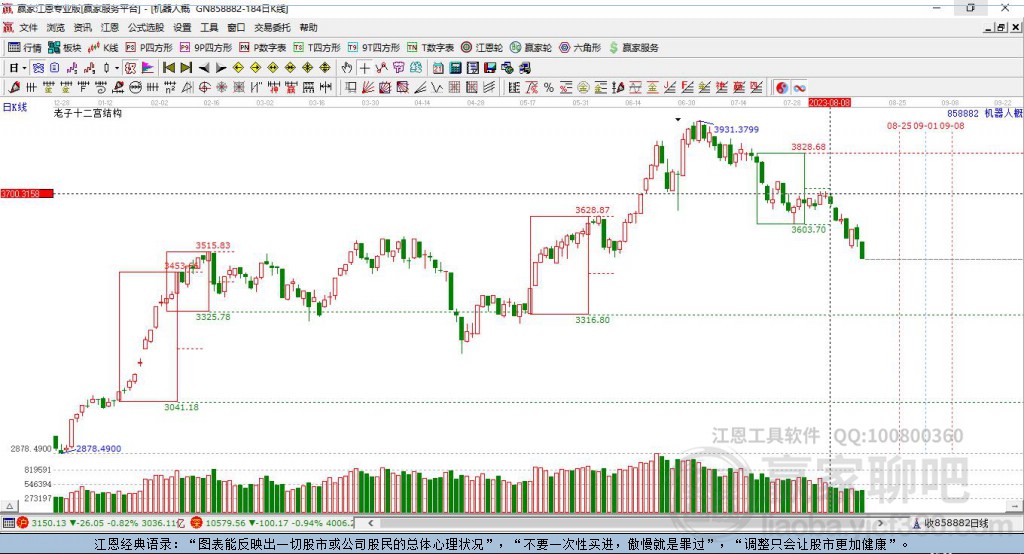Click the 3150.13 Shanghai index value
This screenshot has height=554, width=1024.
pyautogui.click(x=48, y=523)
